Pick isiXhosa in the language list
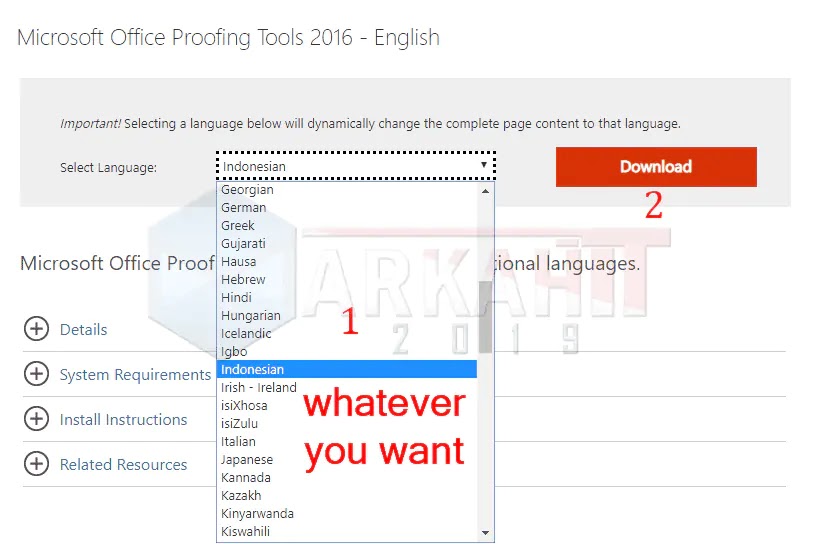818x544 pixels. (347, 406)
